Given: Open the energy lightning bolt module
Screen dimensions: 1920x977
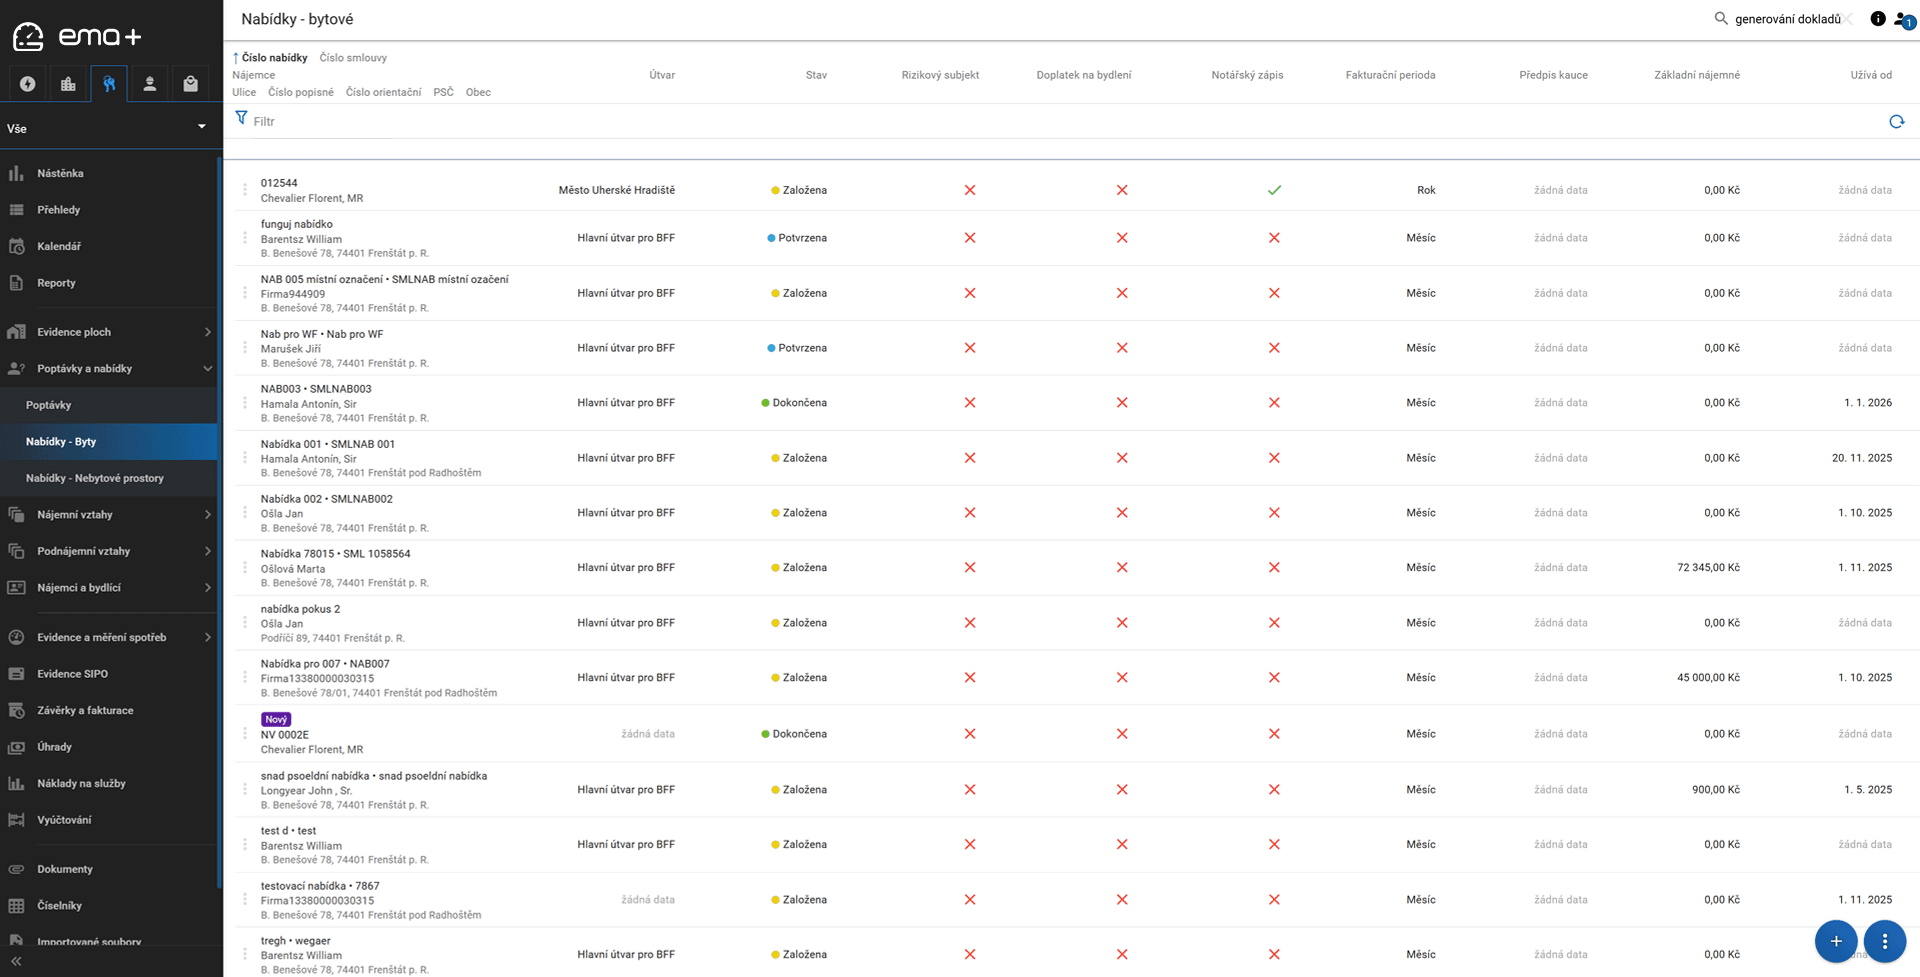Looking at the screenshot, I should [x=28, y=84].
